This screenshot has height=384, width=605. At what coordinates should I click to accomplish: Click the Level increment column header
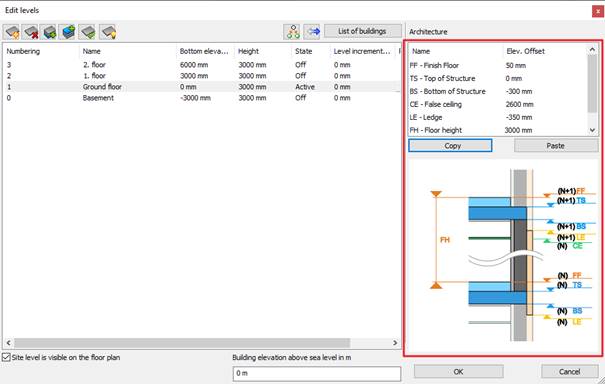363,51
